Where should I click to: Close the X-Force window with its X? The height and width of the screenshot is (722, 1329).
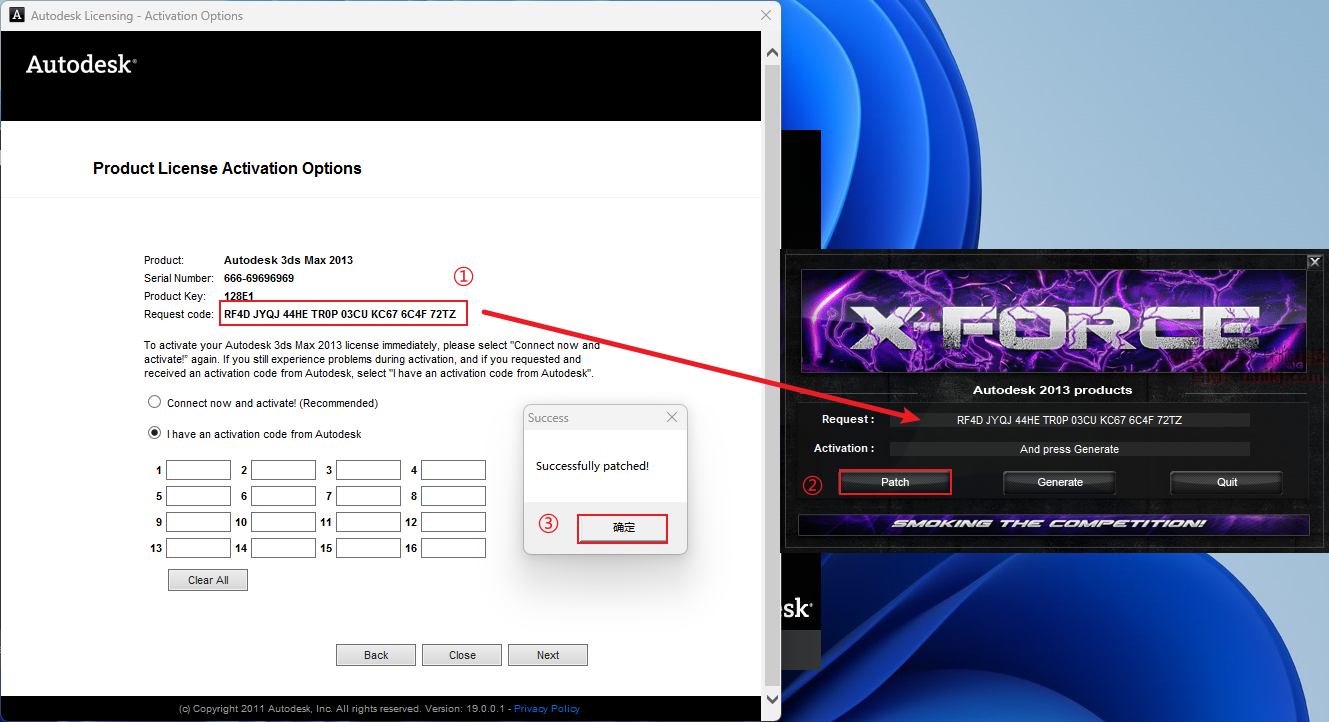[1314, 262]
